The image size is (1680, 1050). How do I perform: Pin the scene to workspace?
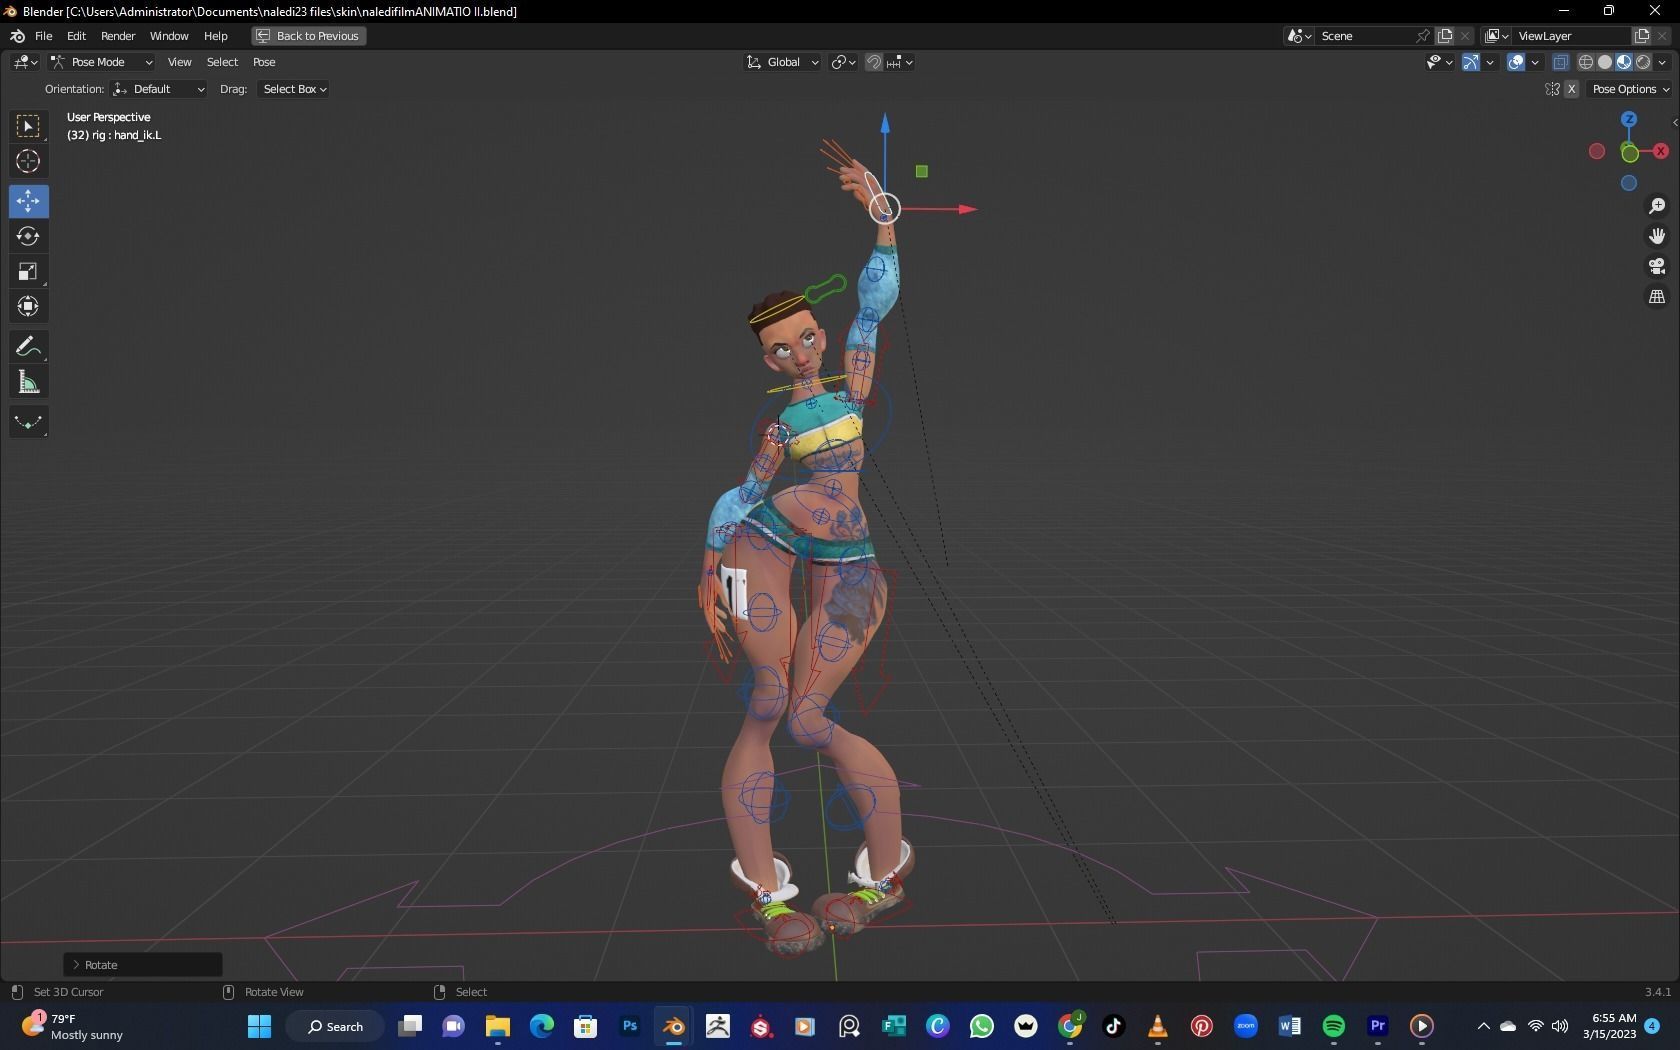(x=1422, y=36)
